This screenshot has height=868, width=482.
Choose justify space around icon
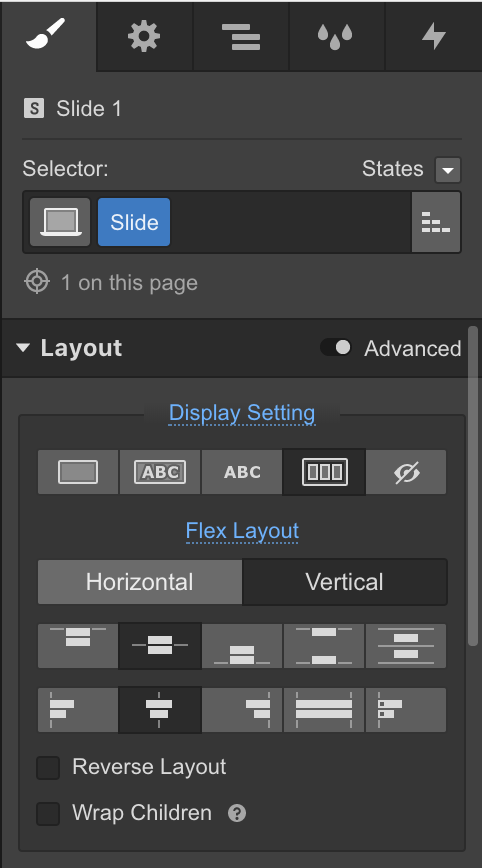(406, 645)
